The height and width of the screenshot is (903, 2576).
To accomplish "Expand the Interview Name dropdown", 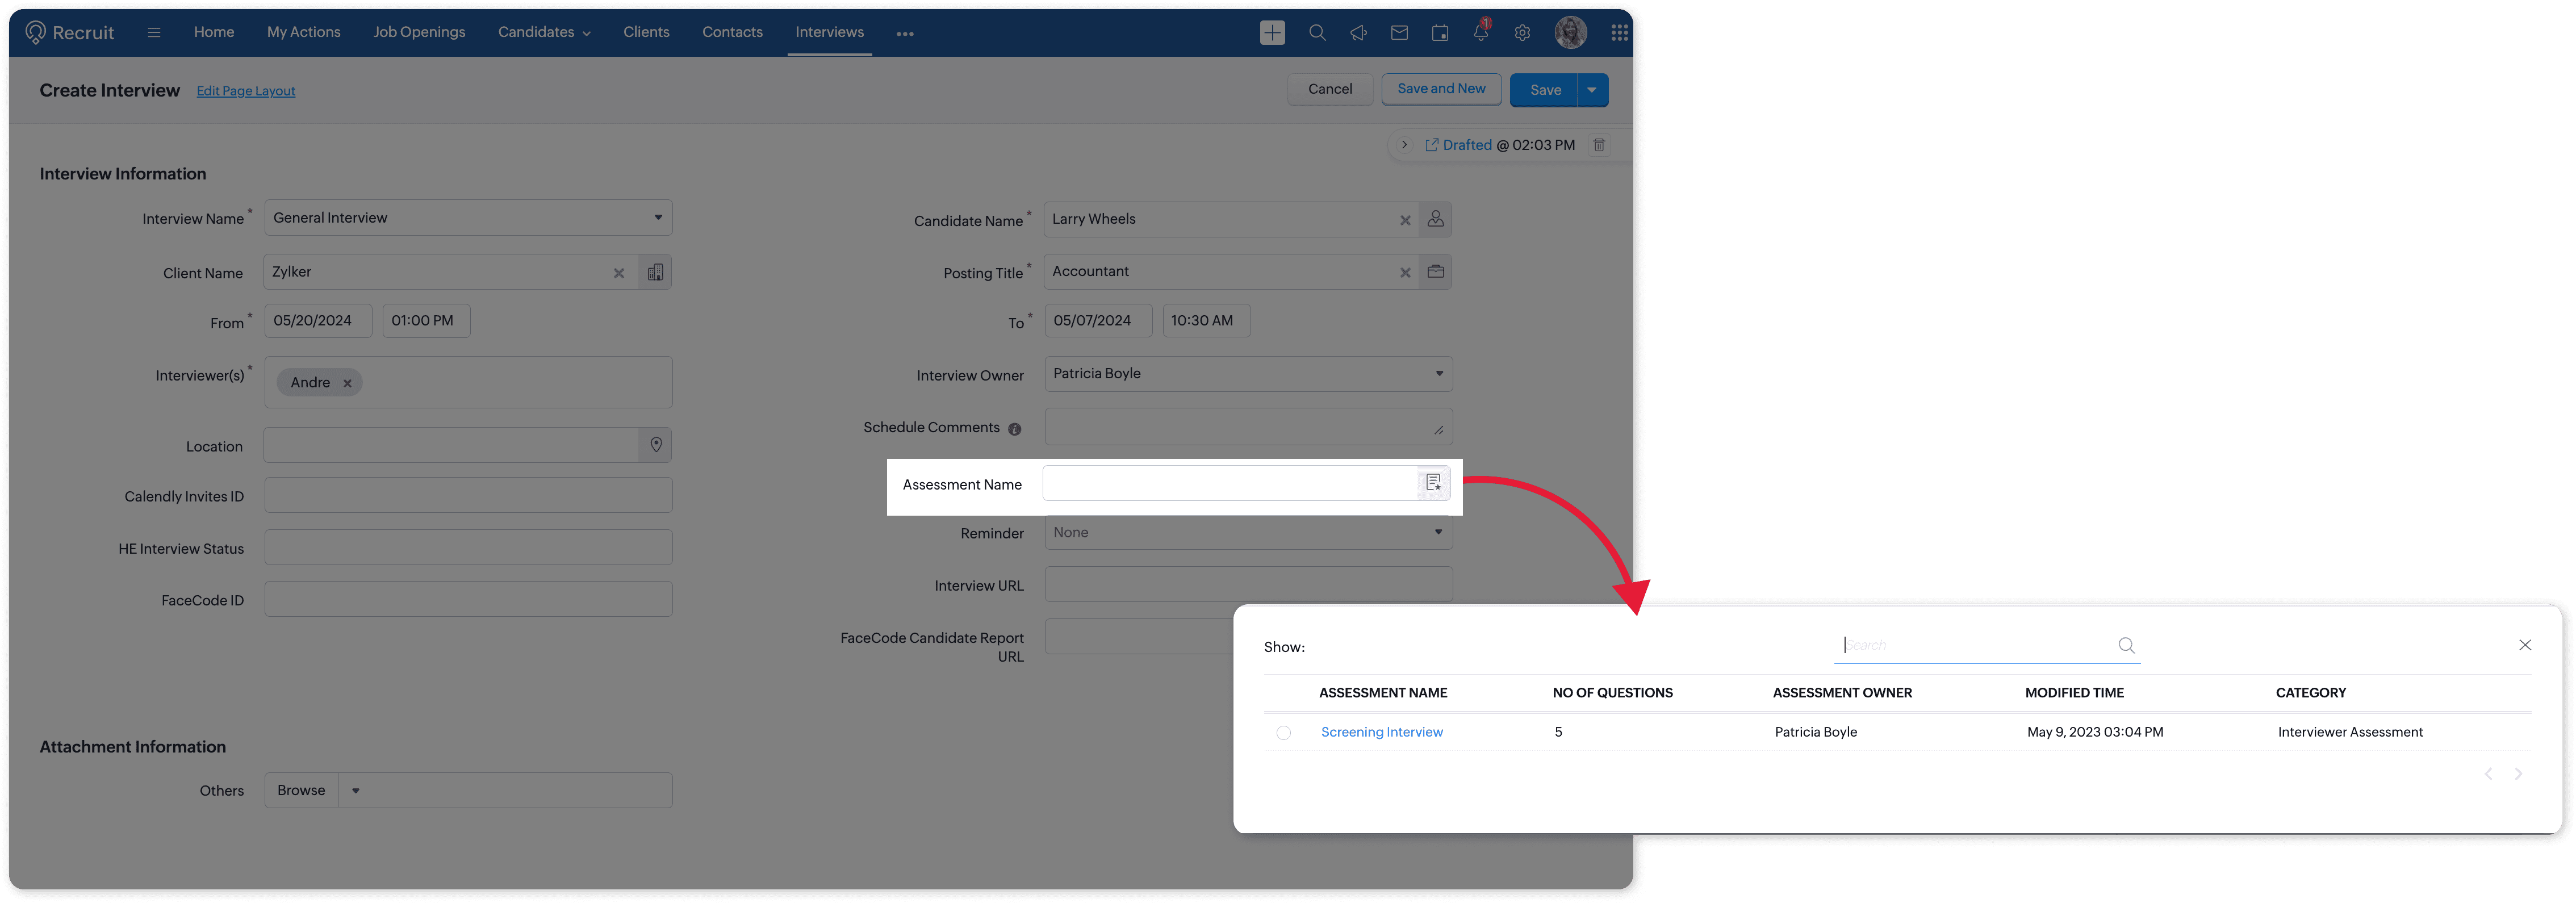I will [658, 217].
